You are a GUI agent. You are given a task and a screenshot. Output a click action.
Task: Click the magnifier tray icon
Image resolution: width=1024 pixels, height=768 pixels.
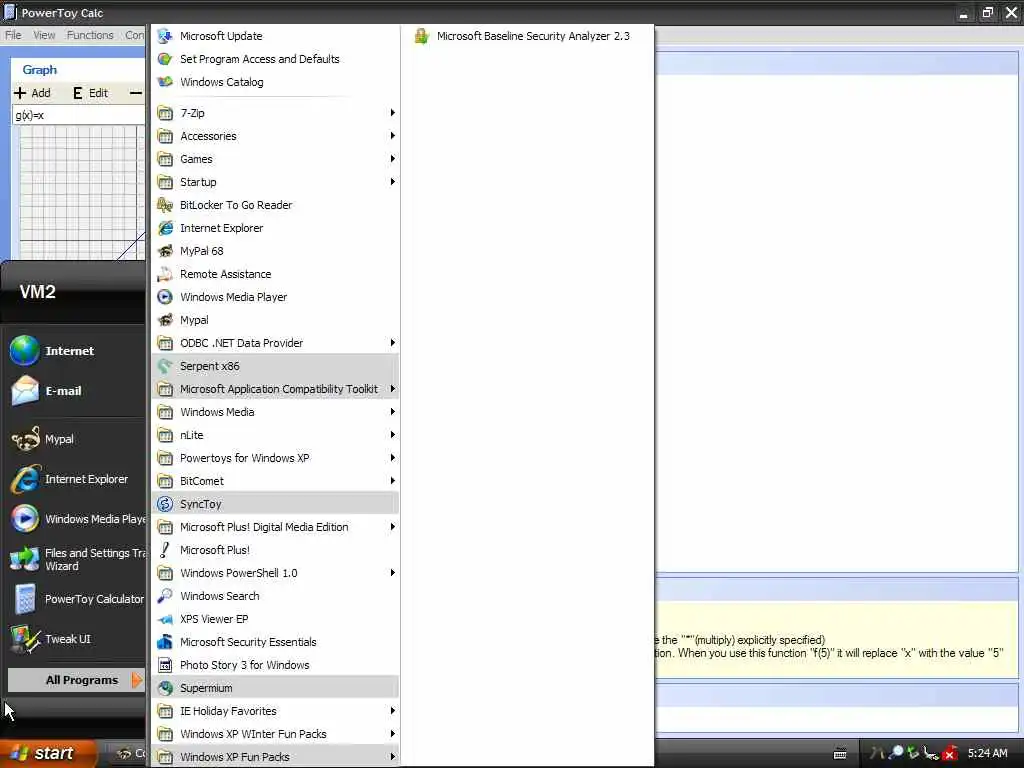point(896,753)
